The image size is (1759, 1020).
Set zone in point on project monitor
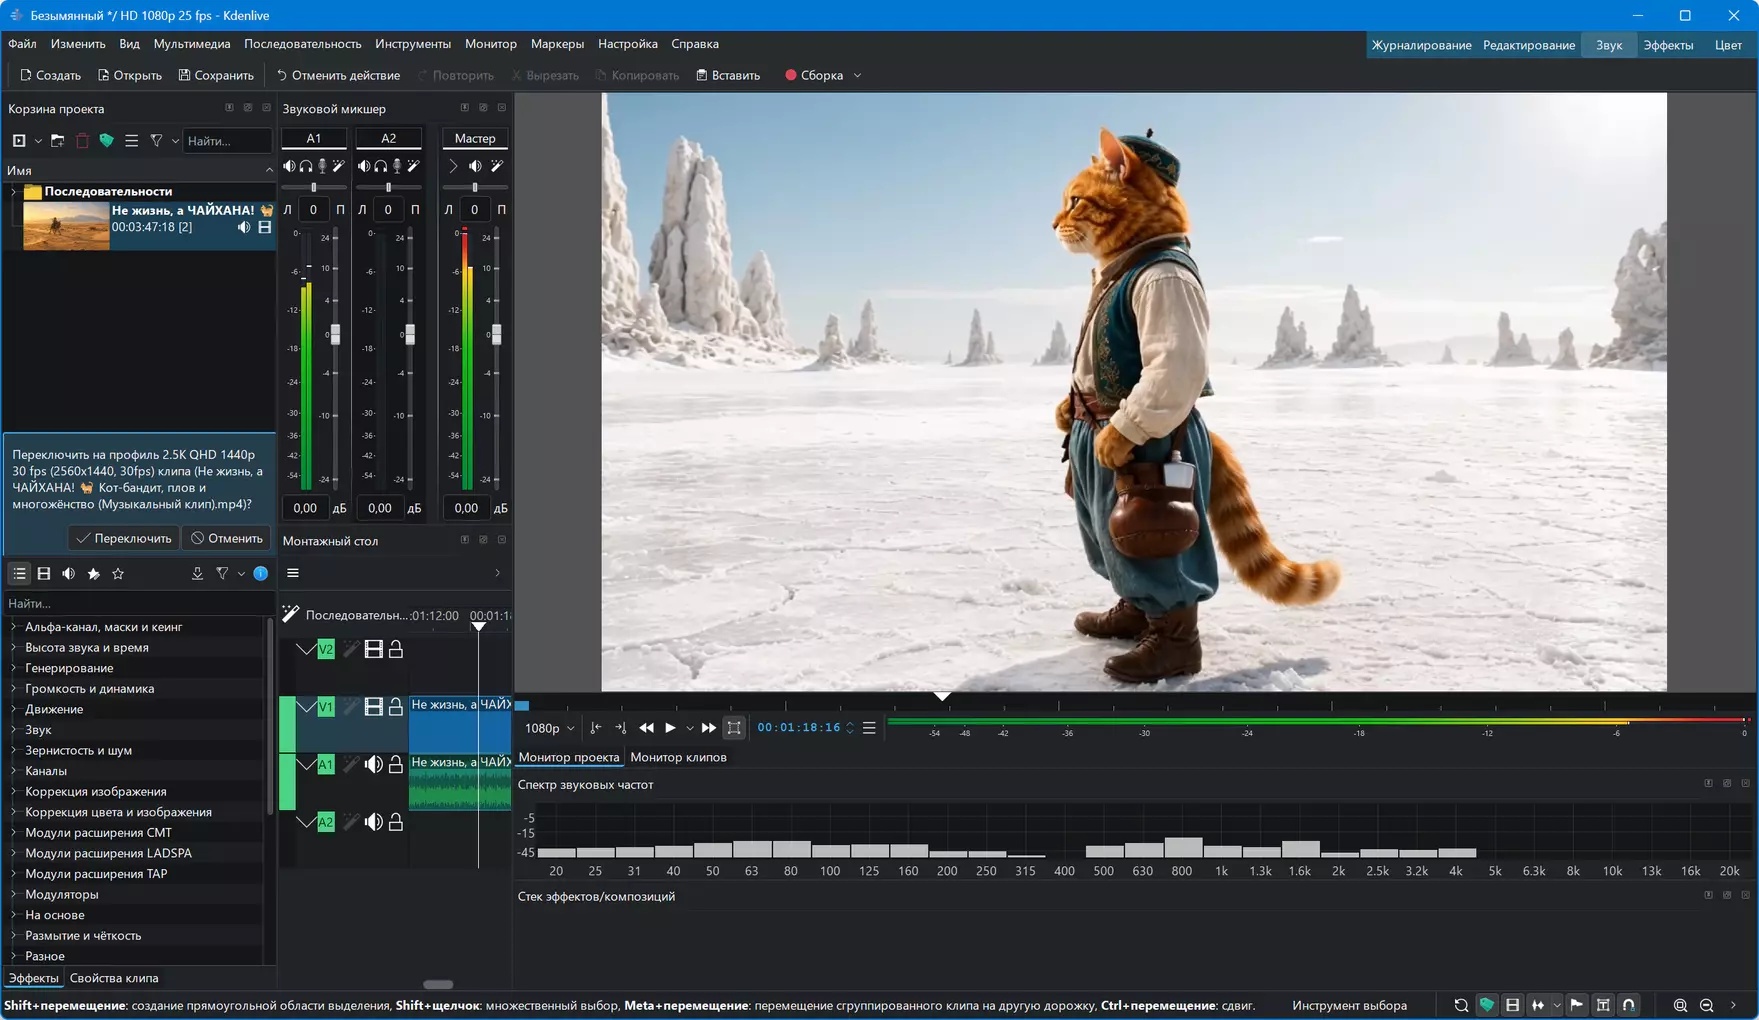(596, 728)
